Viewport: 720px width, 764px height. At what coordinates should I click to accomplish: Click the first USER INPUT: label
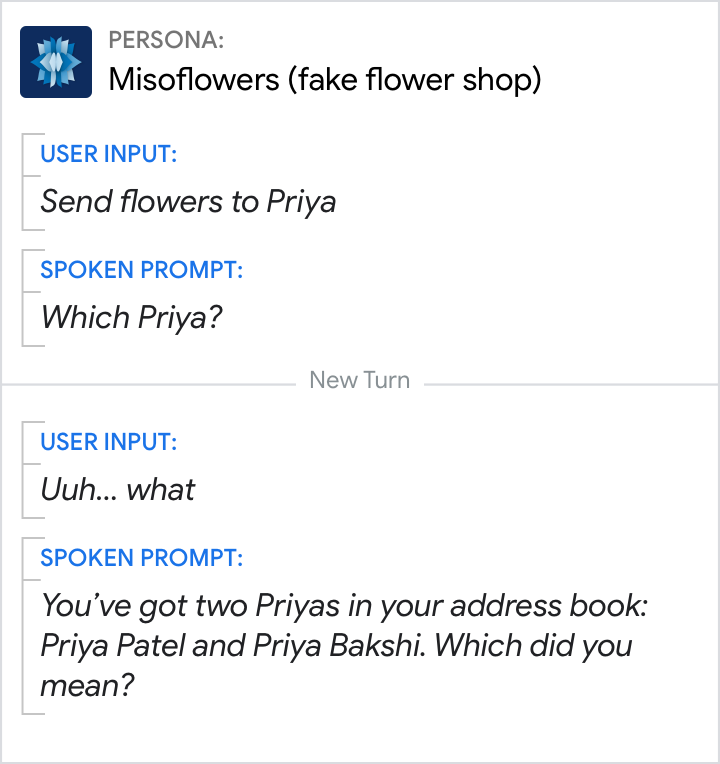click(x=109, y=154)
